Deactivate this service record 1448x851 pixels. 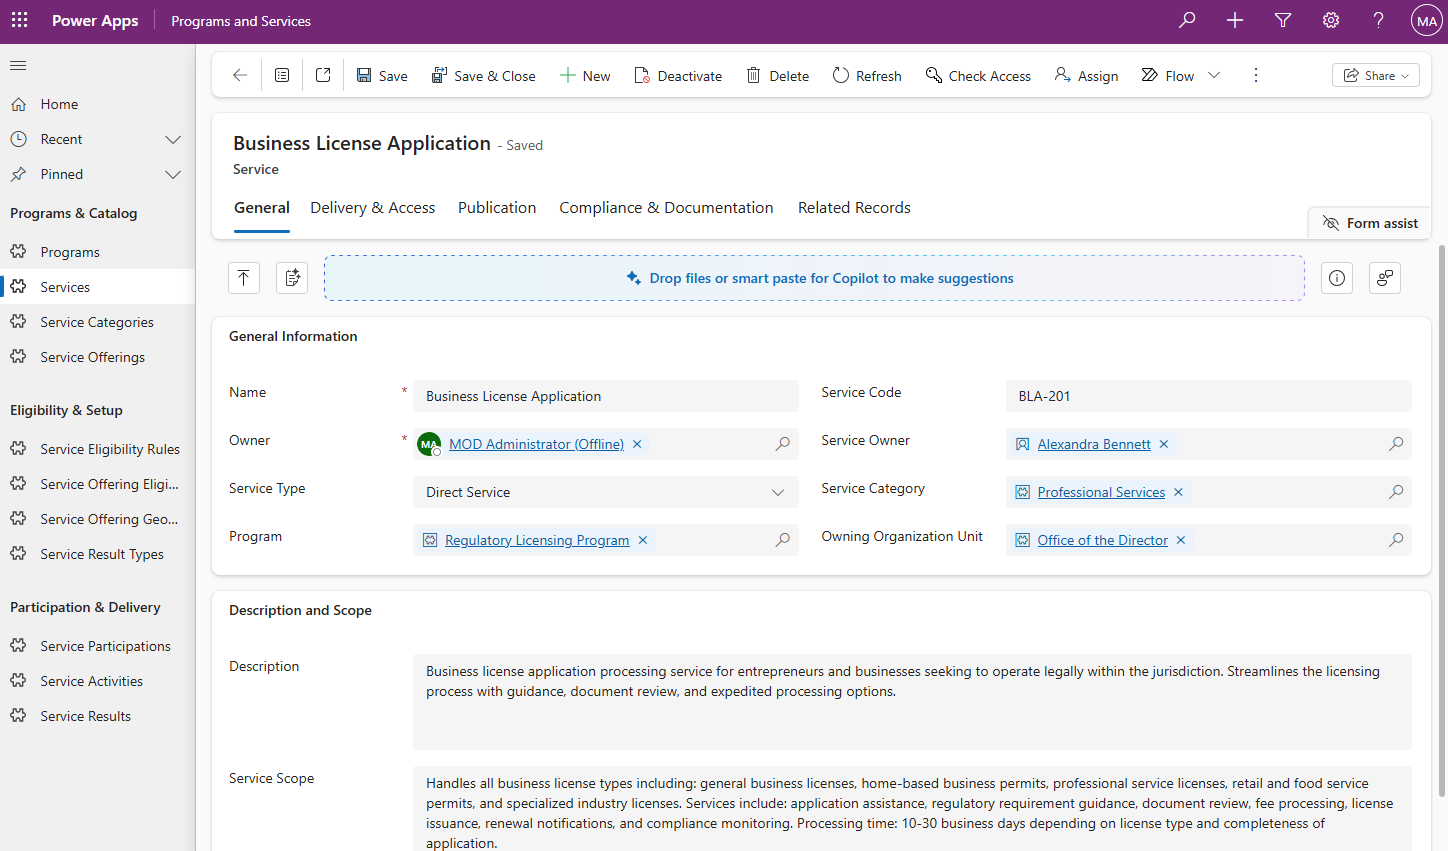[678, 76]
